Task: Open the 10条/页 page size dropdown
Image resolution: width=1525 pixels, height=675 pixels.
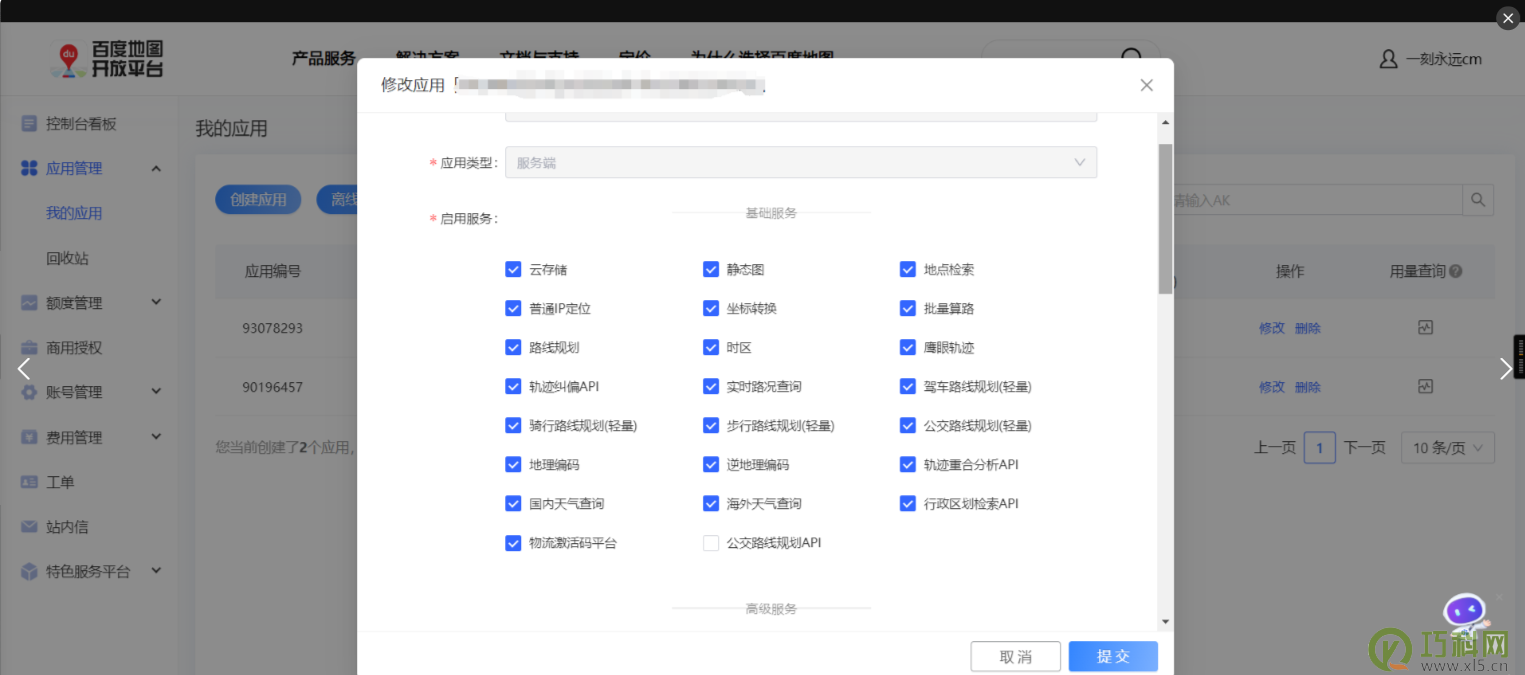Action: [x=1448, y=448]
